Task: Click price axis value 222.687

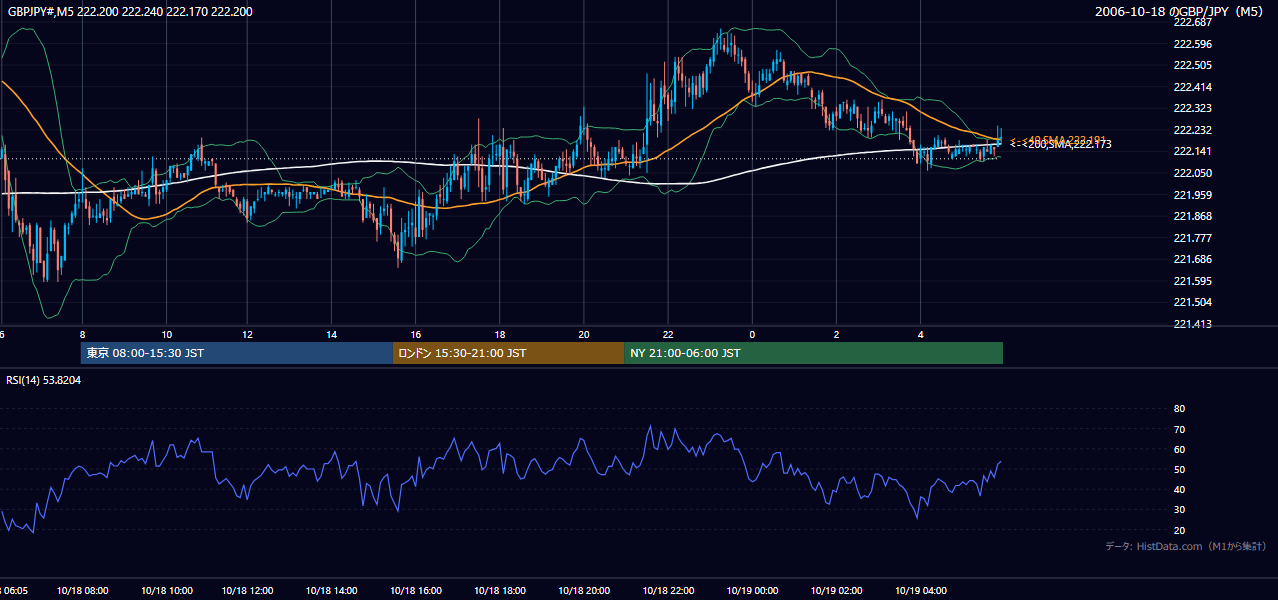Action: [1192, 22]
